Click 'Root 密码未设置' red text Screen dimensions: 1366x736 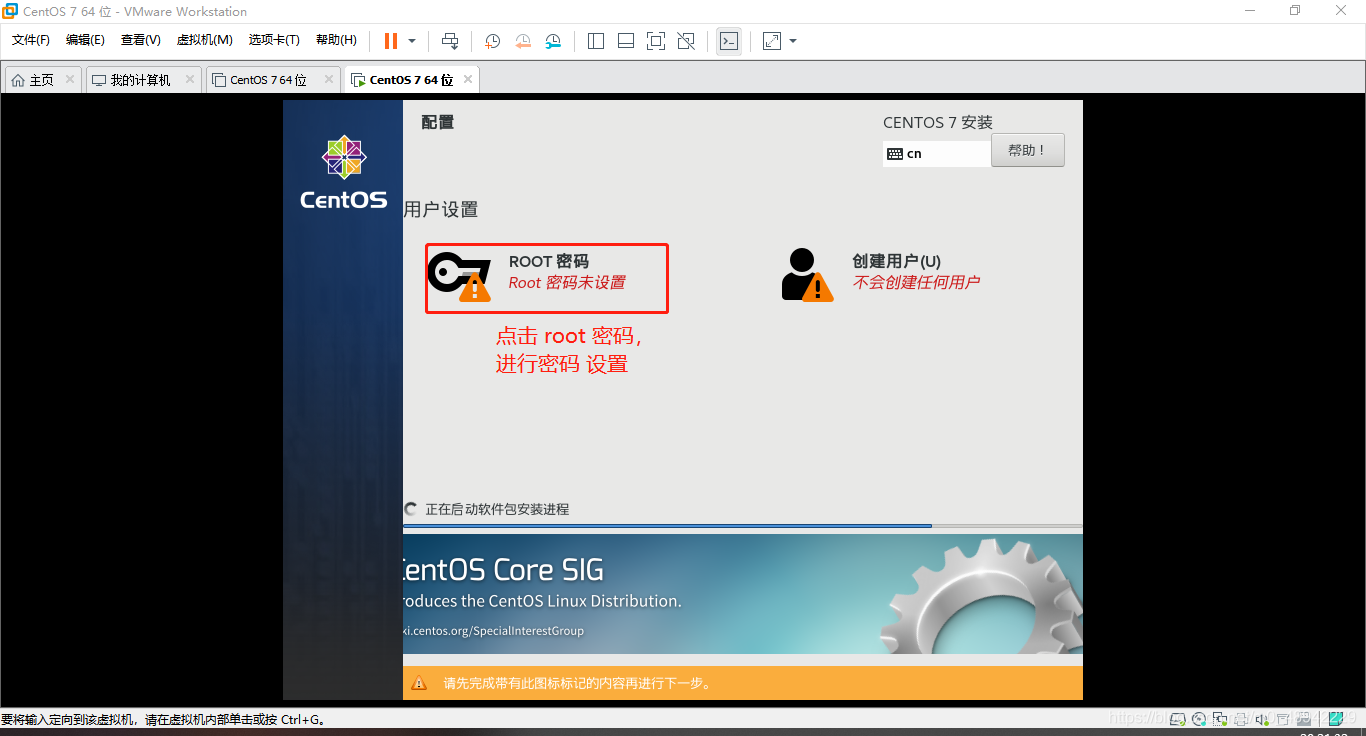(567, 282)
